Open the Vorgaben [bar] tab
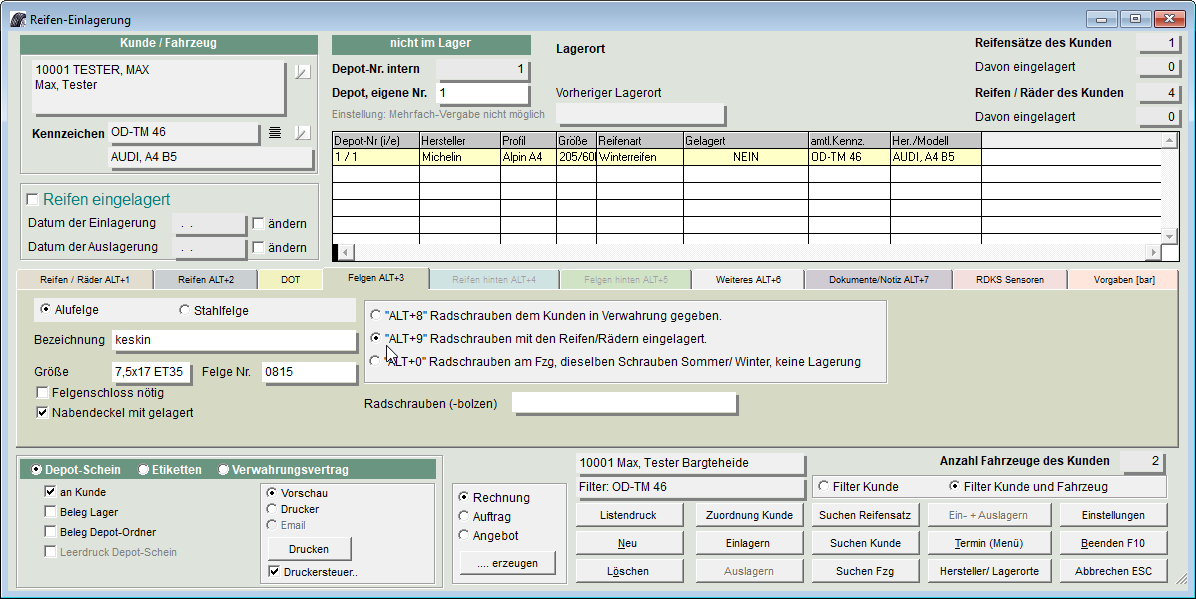 click(1124, 280)
